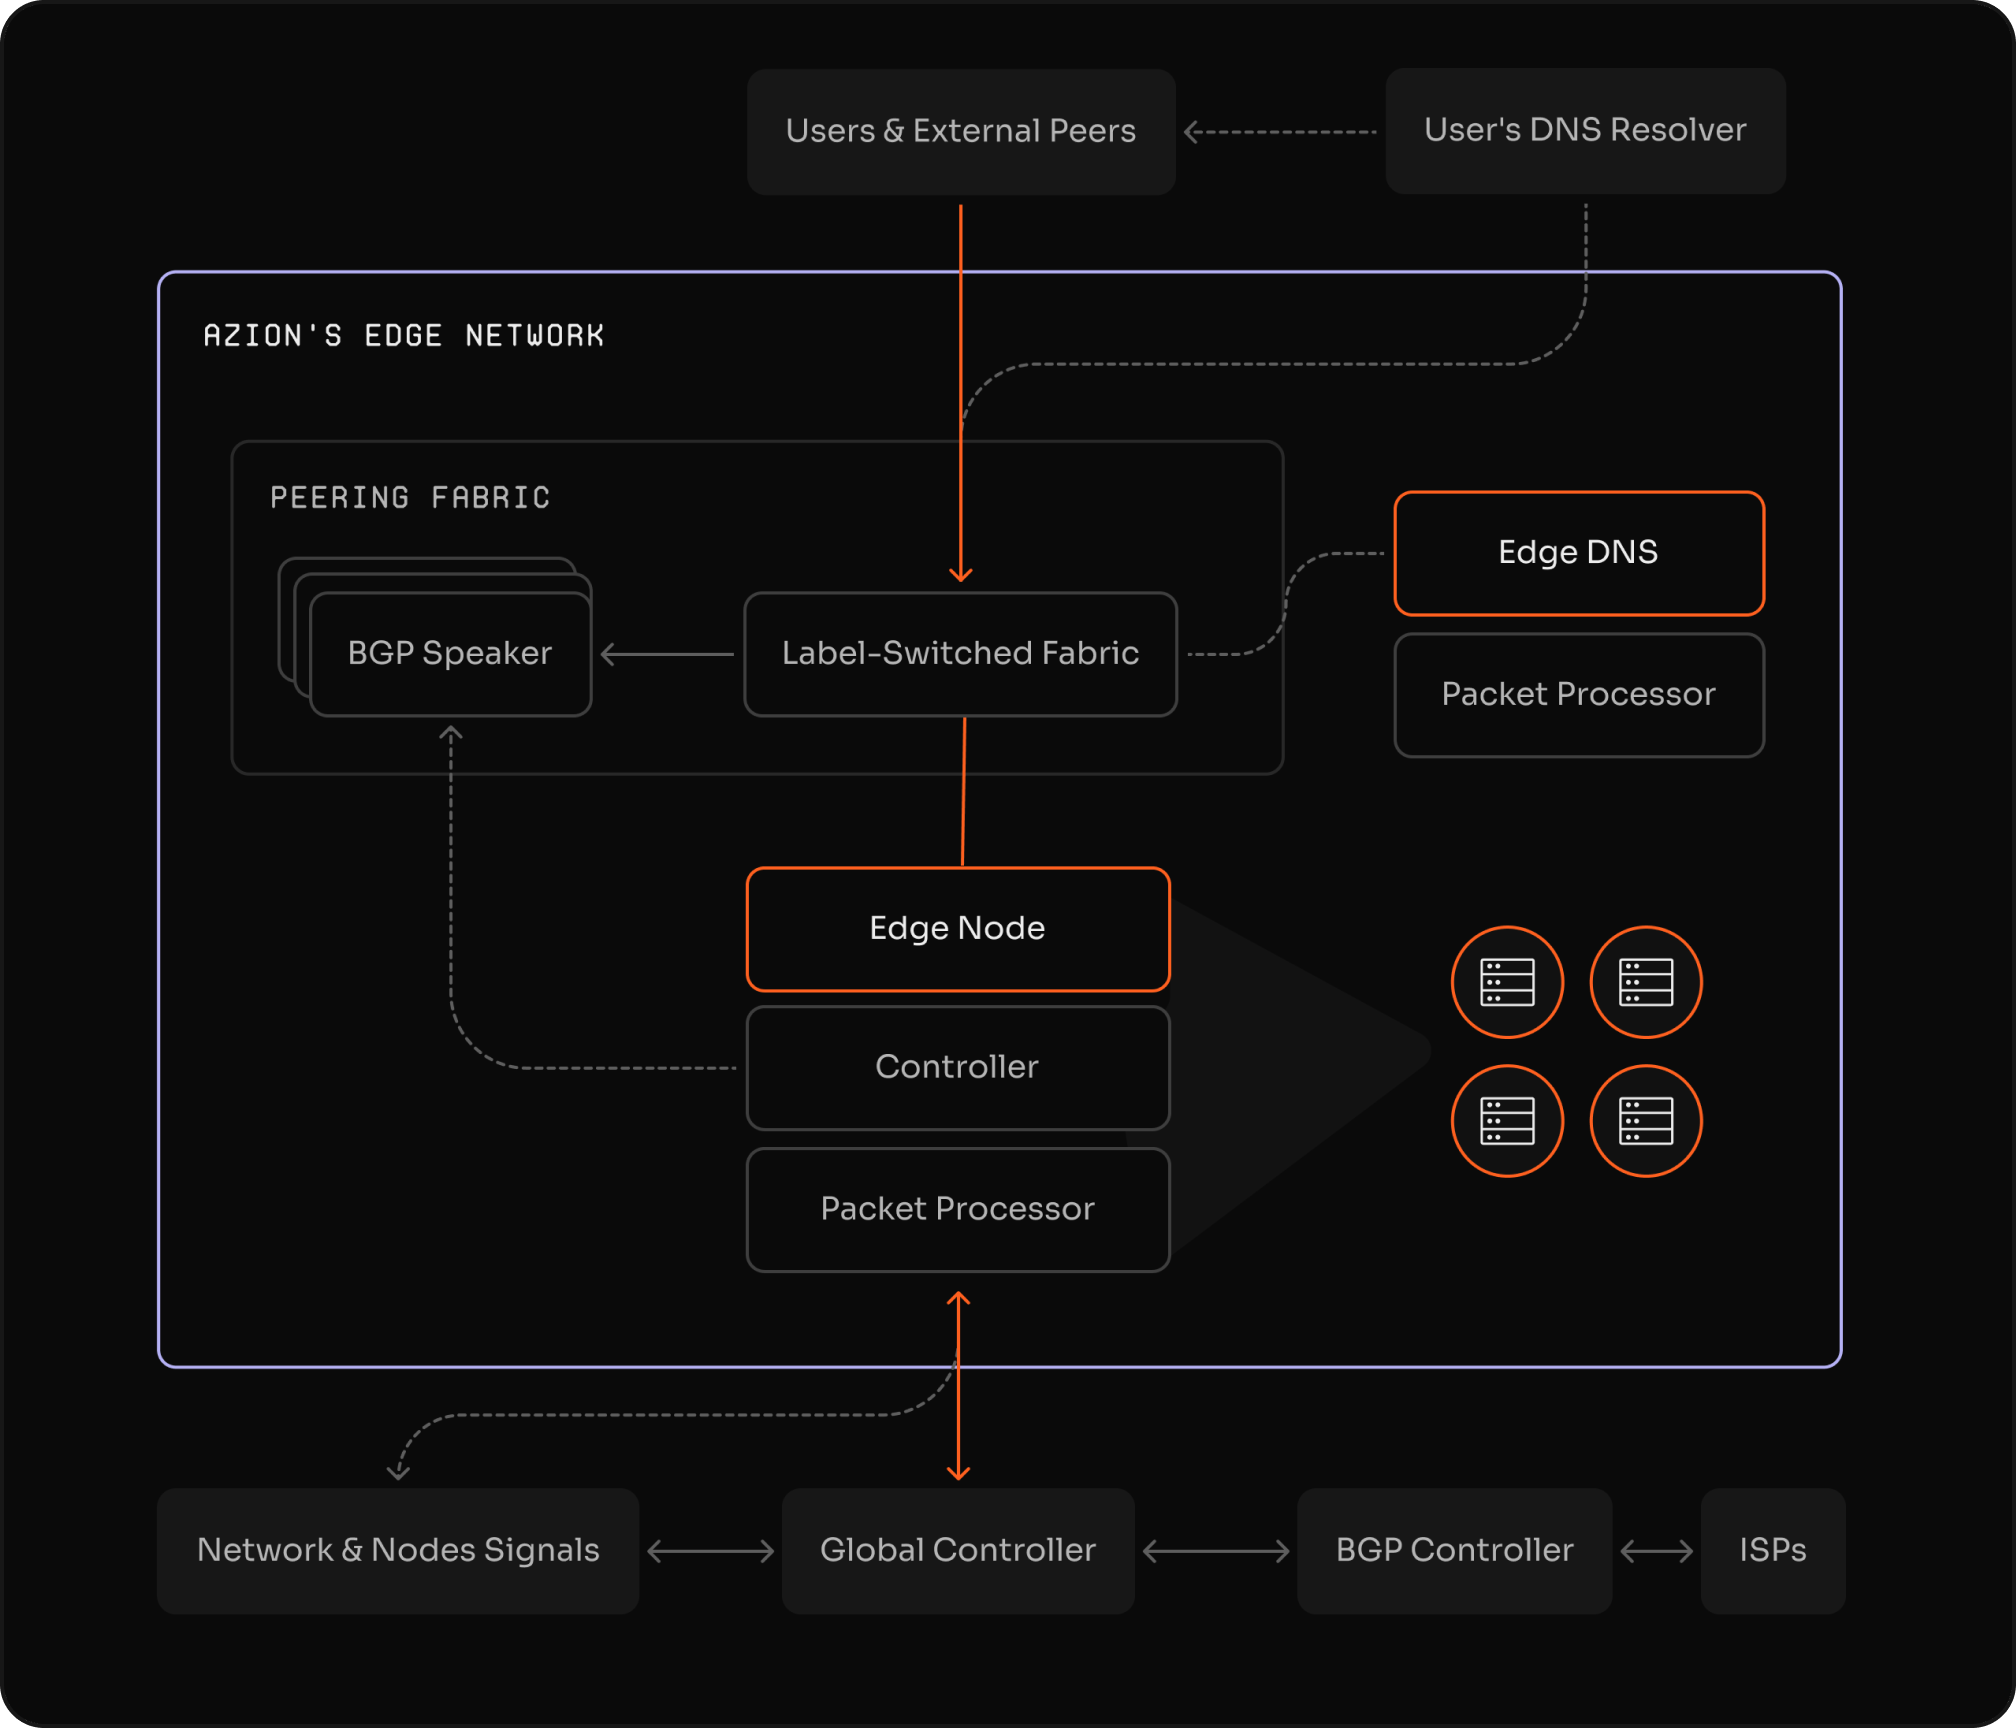Click the bottom-left server icon
The image size is (2016, 1728).
pos(1508,1120)
